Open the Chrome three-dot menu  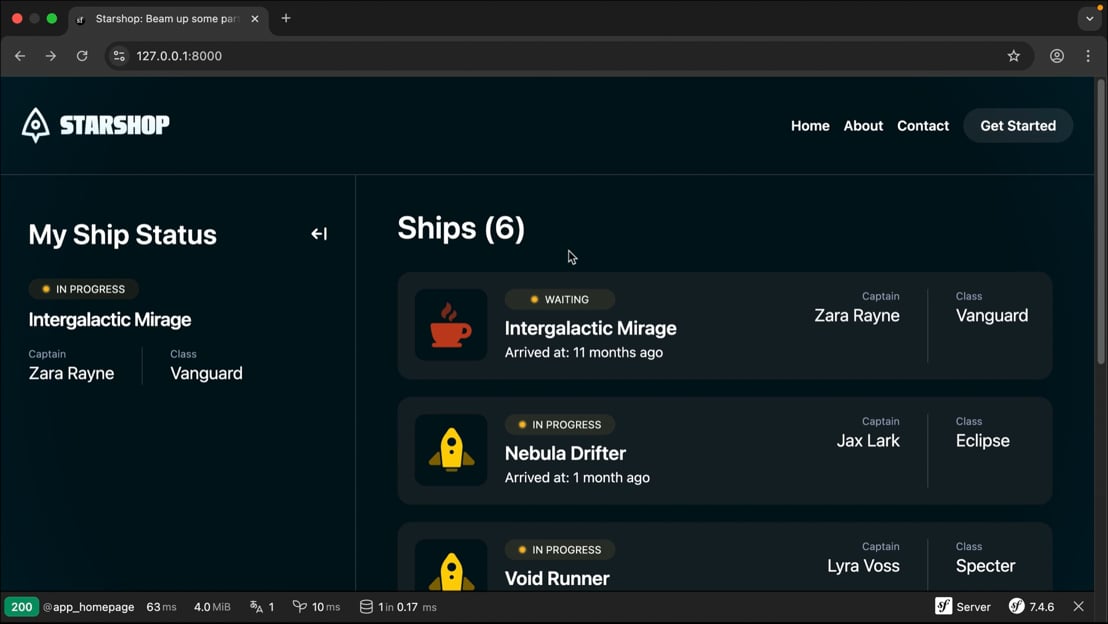coord(1088,56)
